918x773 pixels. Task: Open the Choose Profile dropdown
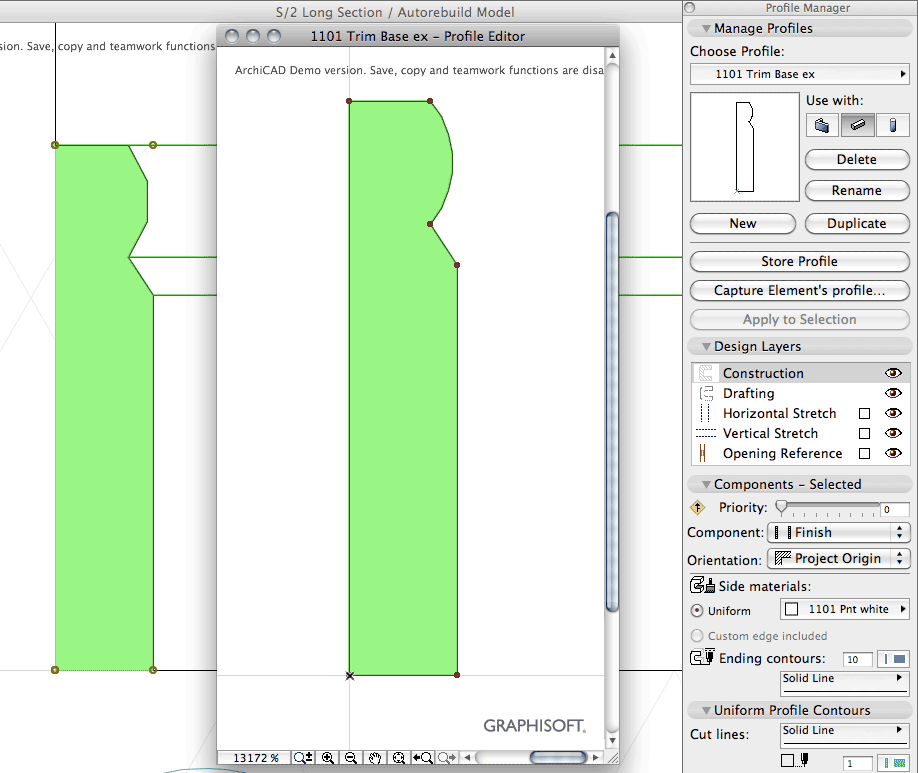pyautogui.click(x=798, y=74)
